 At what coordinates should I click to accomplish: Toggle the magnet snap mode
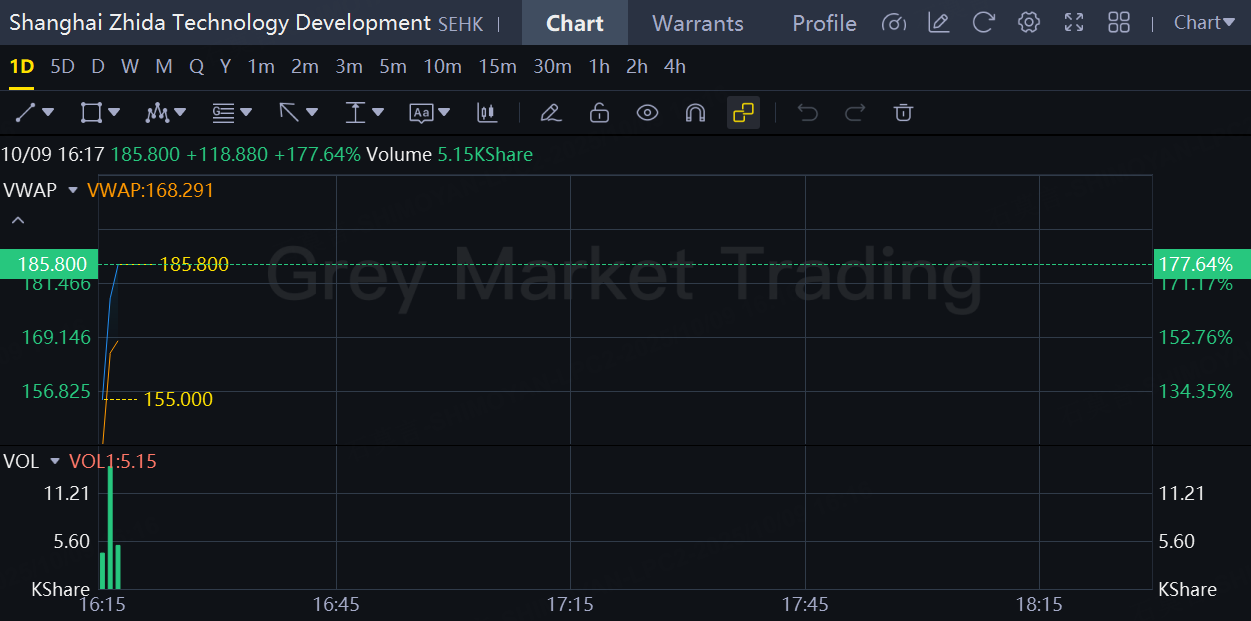point(695,113)
